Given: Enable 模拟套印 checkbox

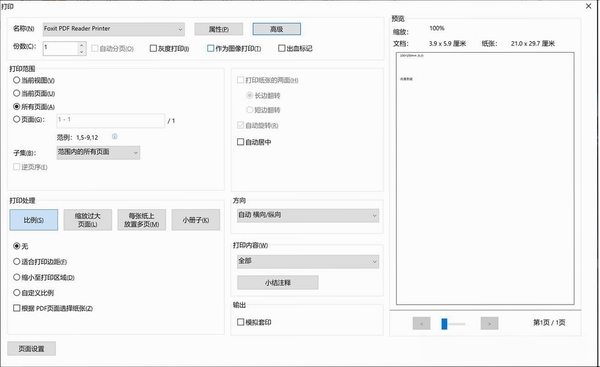Looking at the screenshot, I should tap(240, 322).
